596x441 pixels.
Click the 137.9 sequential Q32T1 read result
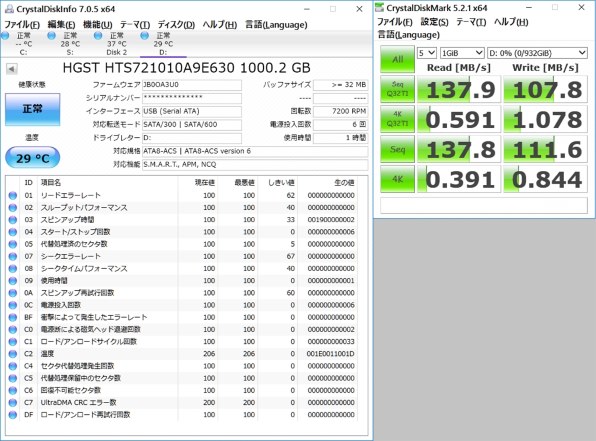click(458, 89)
